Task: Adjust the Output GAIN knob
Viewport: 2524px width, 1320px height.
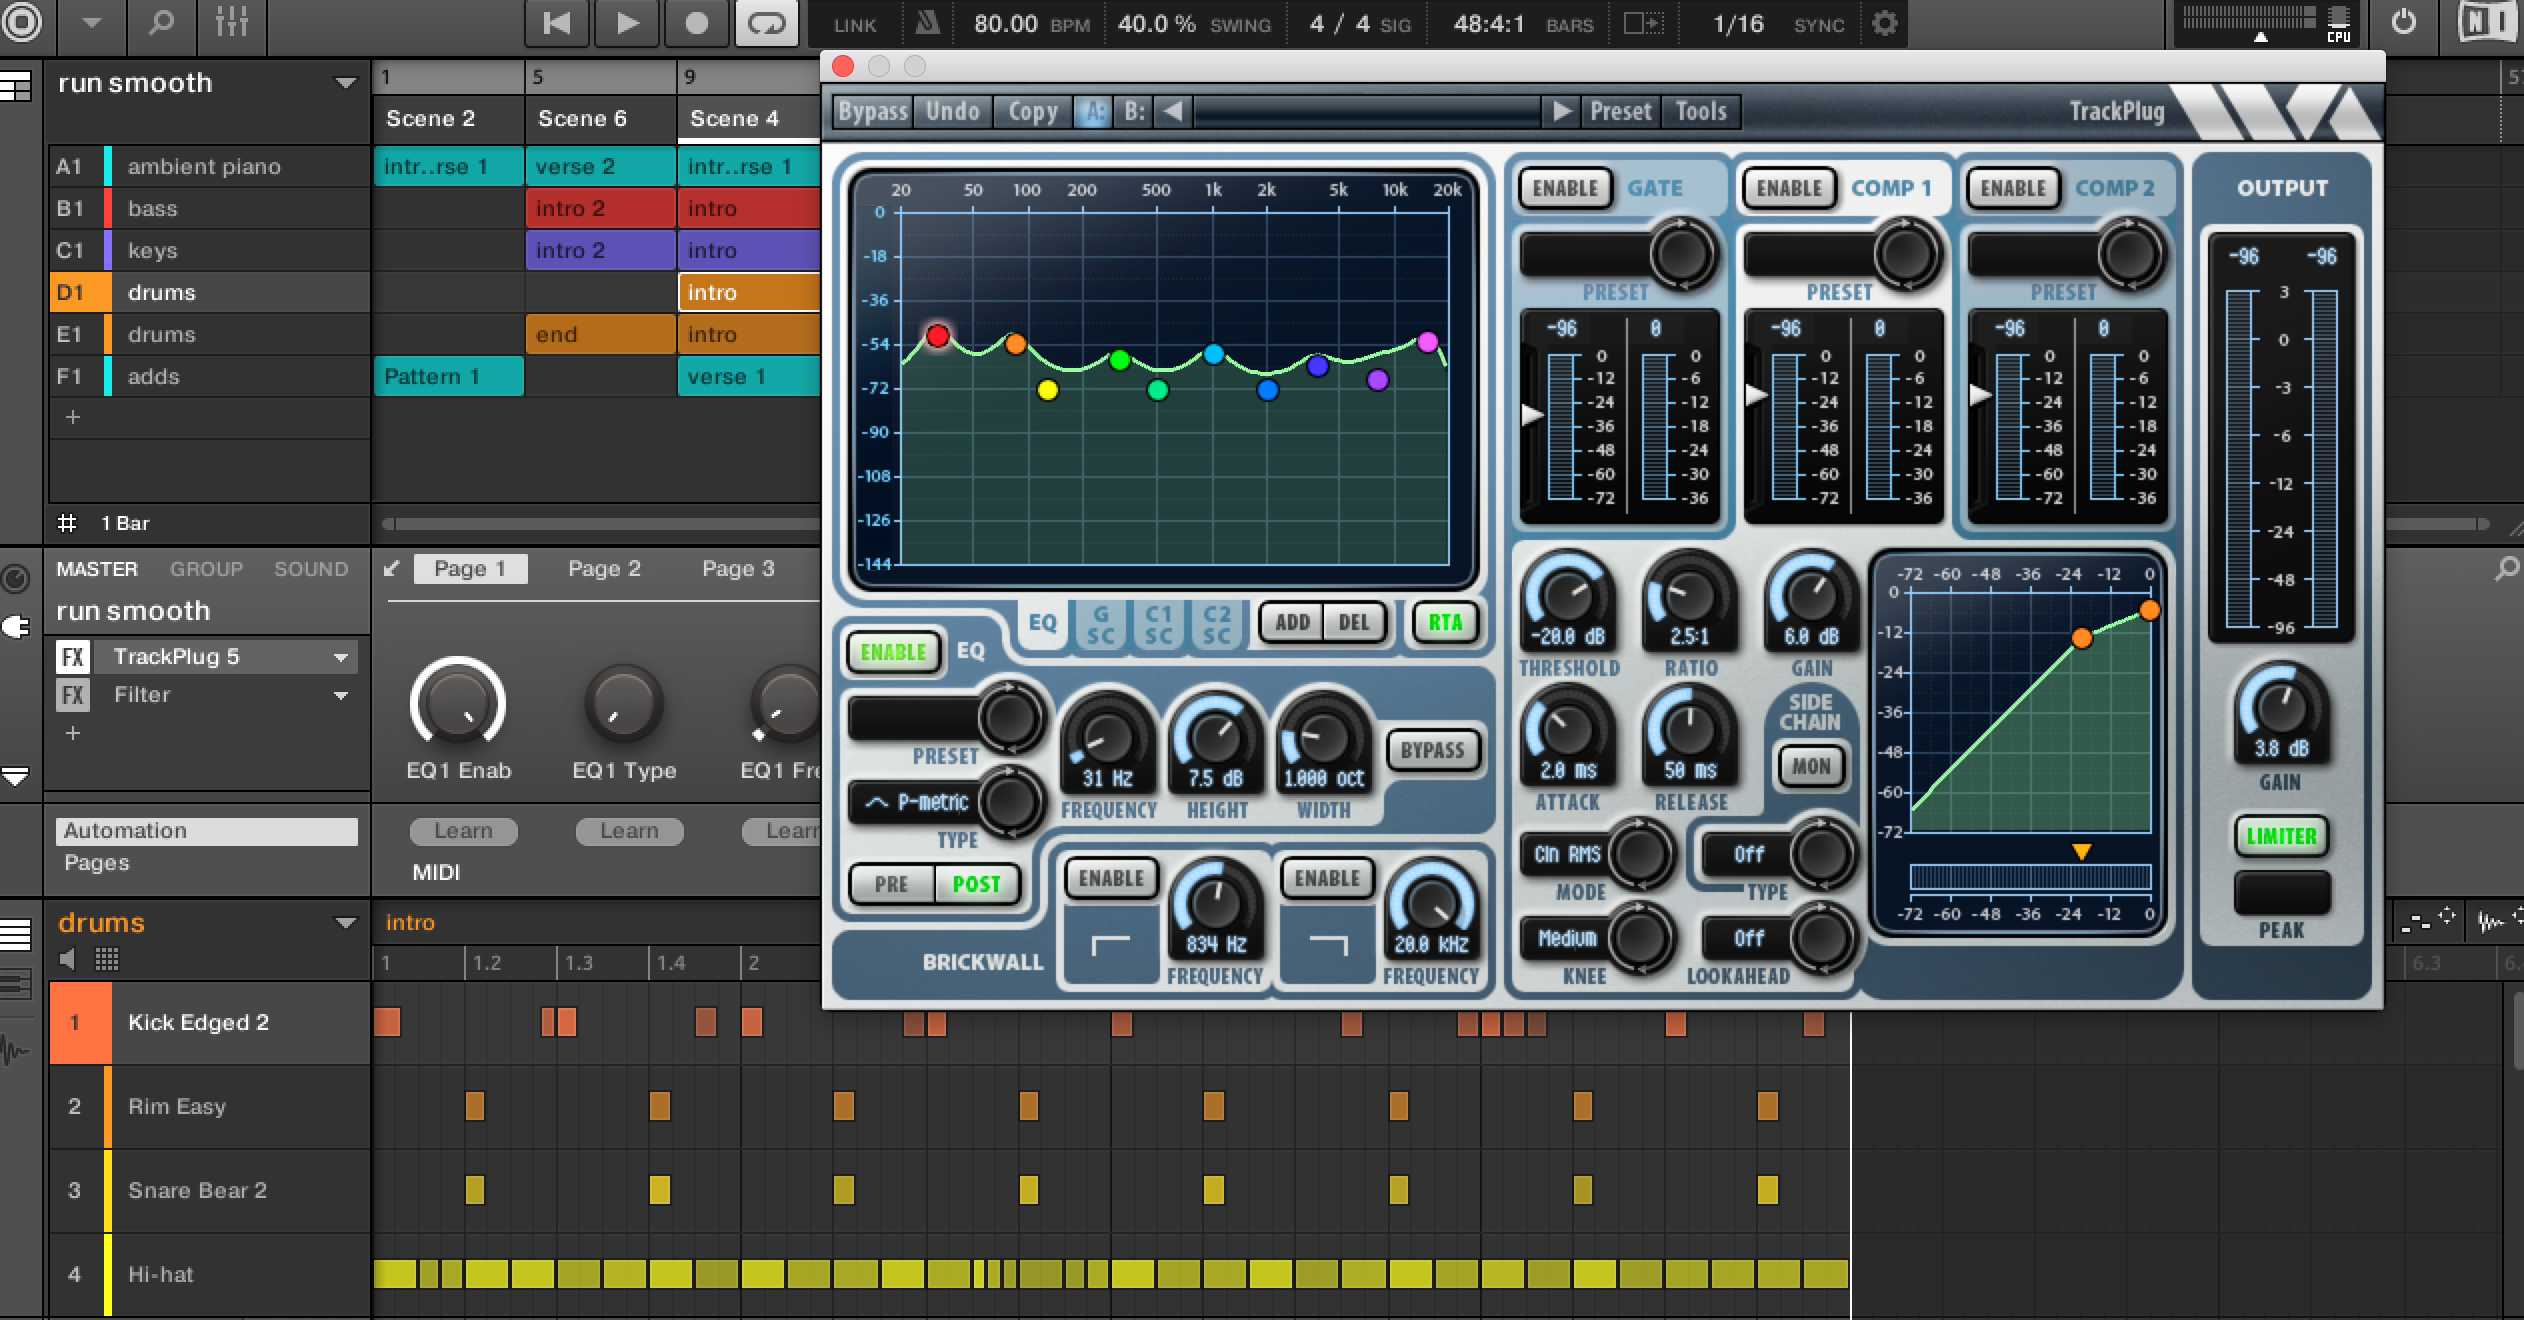Action: (2281, 706)
